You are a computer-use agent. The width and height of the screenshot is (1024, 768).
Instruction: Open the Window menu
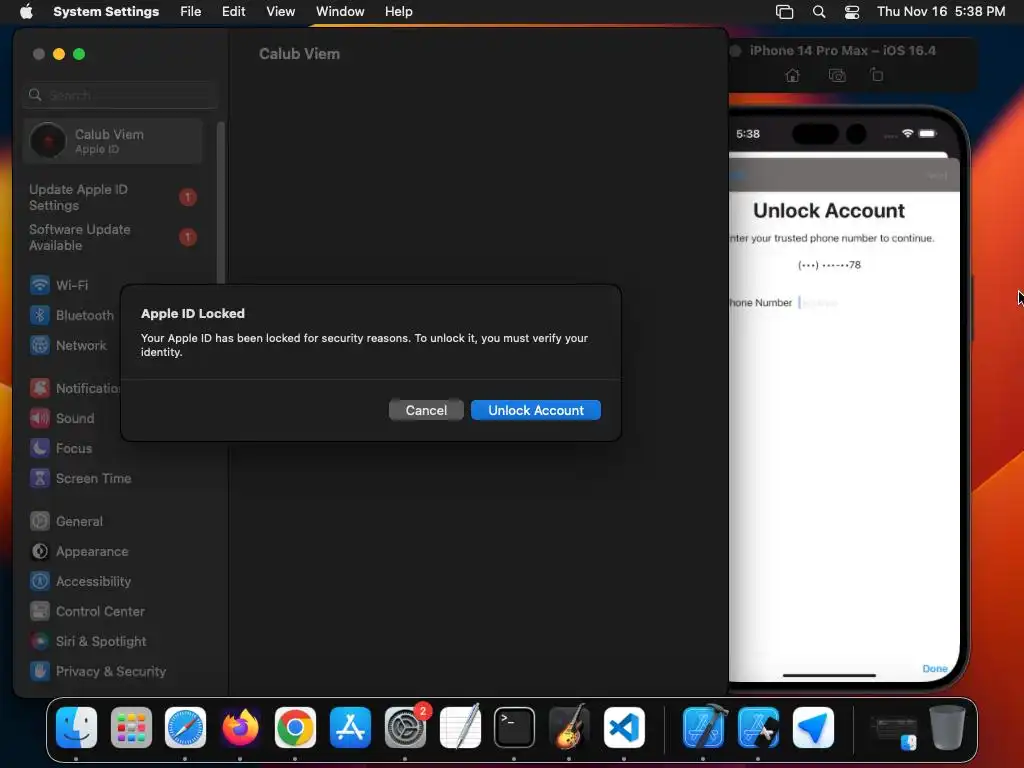coord(340,12)
